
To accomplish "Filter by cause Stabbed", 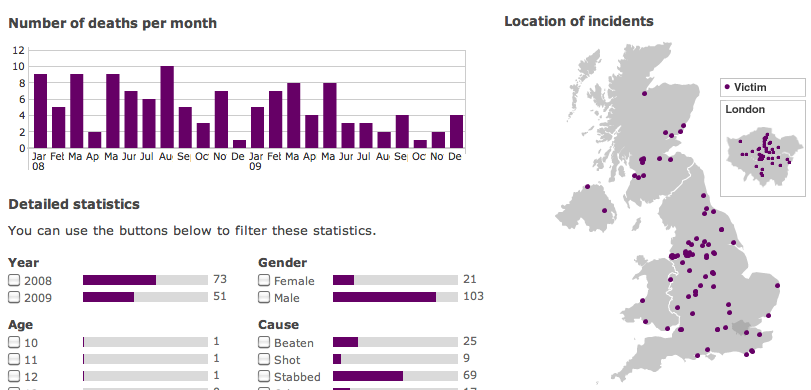I will pyautogui.click(x=264, y=376).
